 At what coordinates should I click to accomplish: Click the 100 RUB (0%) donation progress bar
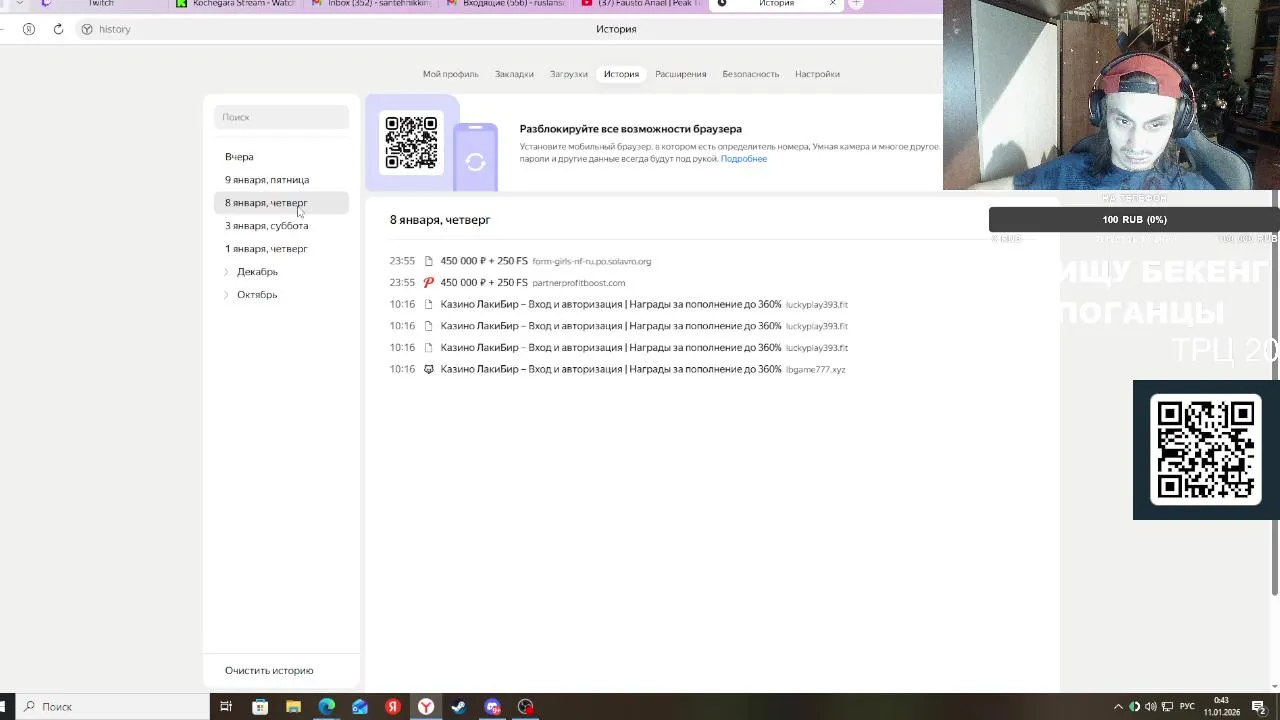point(1134,220)
